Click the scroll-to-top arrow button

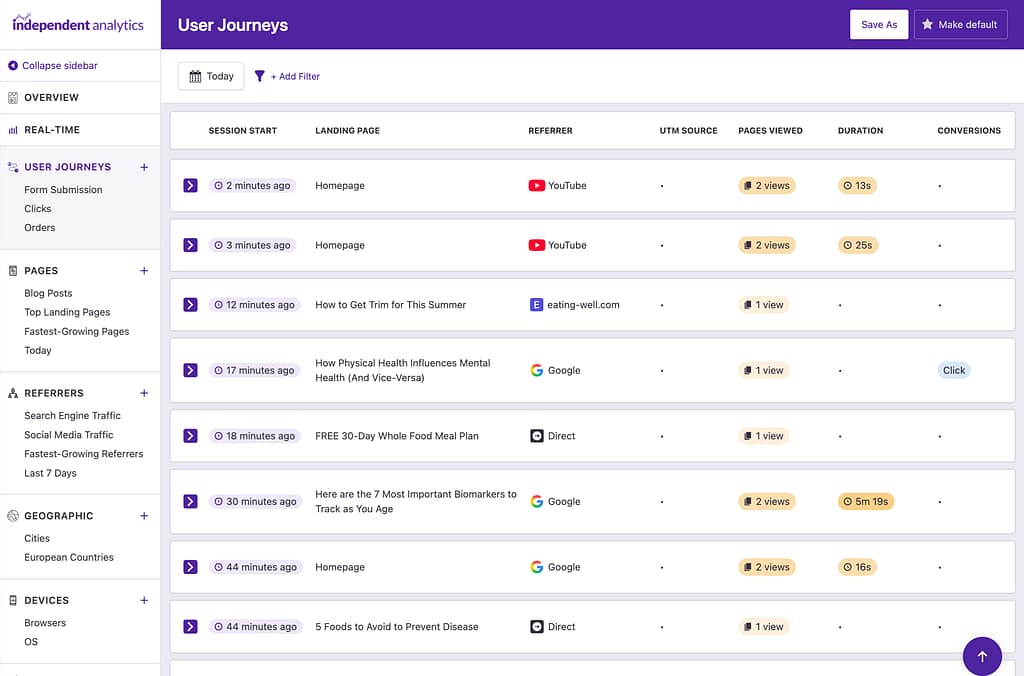(x=982, y=656)
